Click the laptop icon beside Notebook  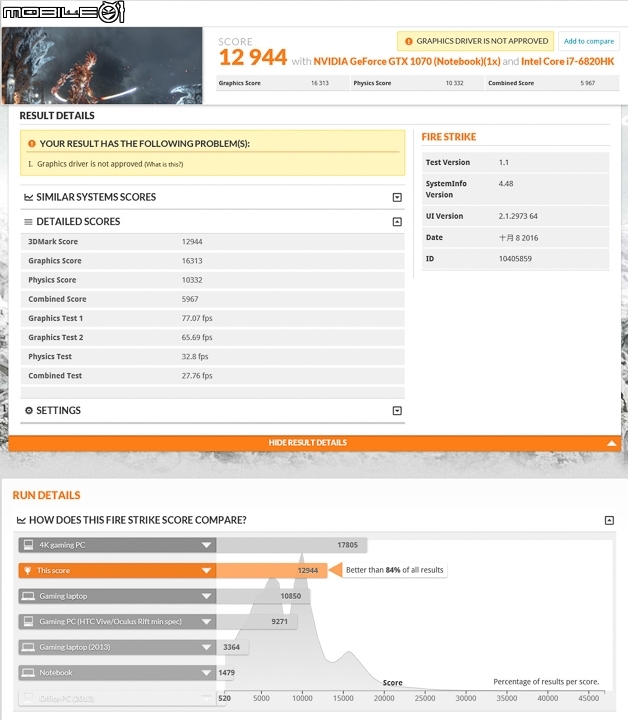28,673
